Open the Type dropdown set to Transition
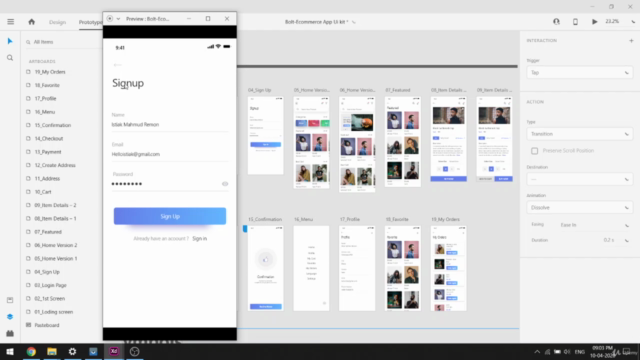Viewport: 640px width, 360px height. point(580,134)
